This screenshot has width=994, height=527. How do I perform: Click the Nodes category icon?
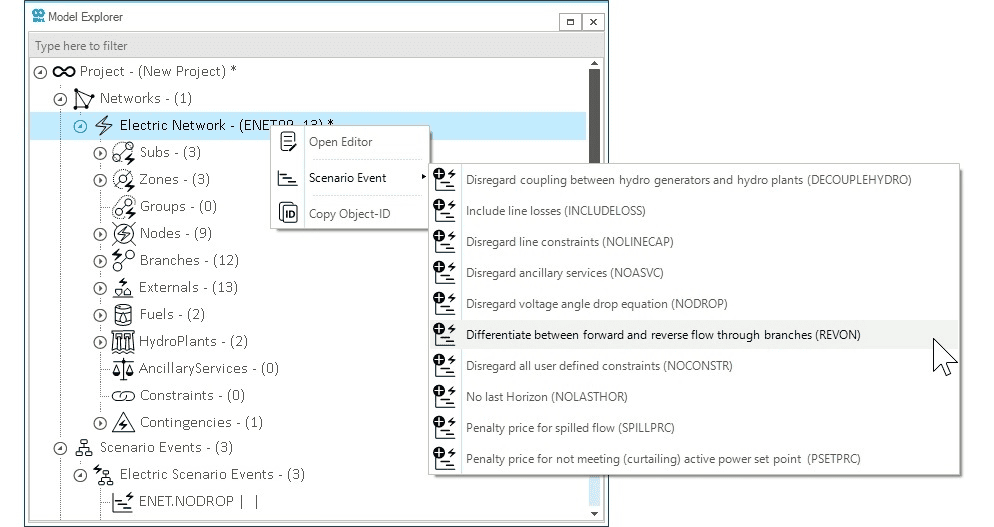tap(124, 234)
